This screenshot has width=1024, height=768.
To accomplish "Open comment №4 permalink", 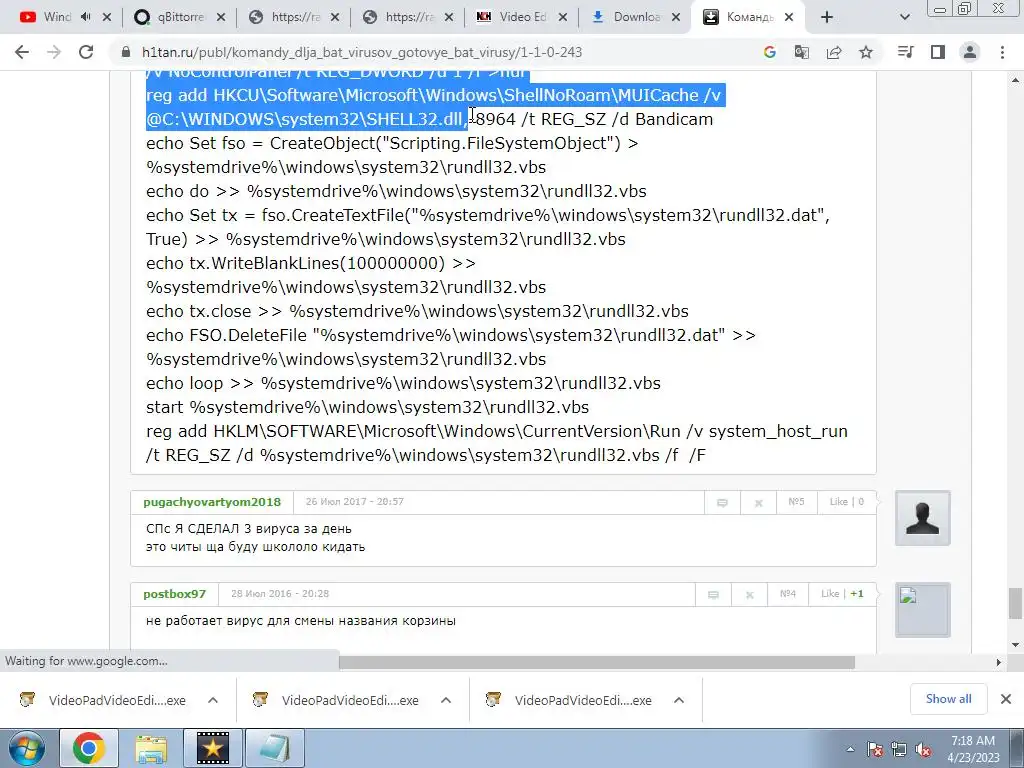I will [788, 594].
